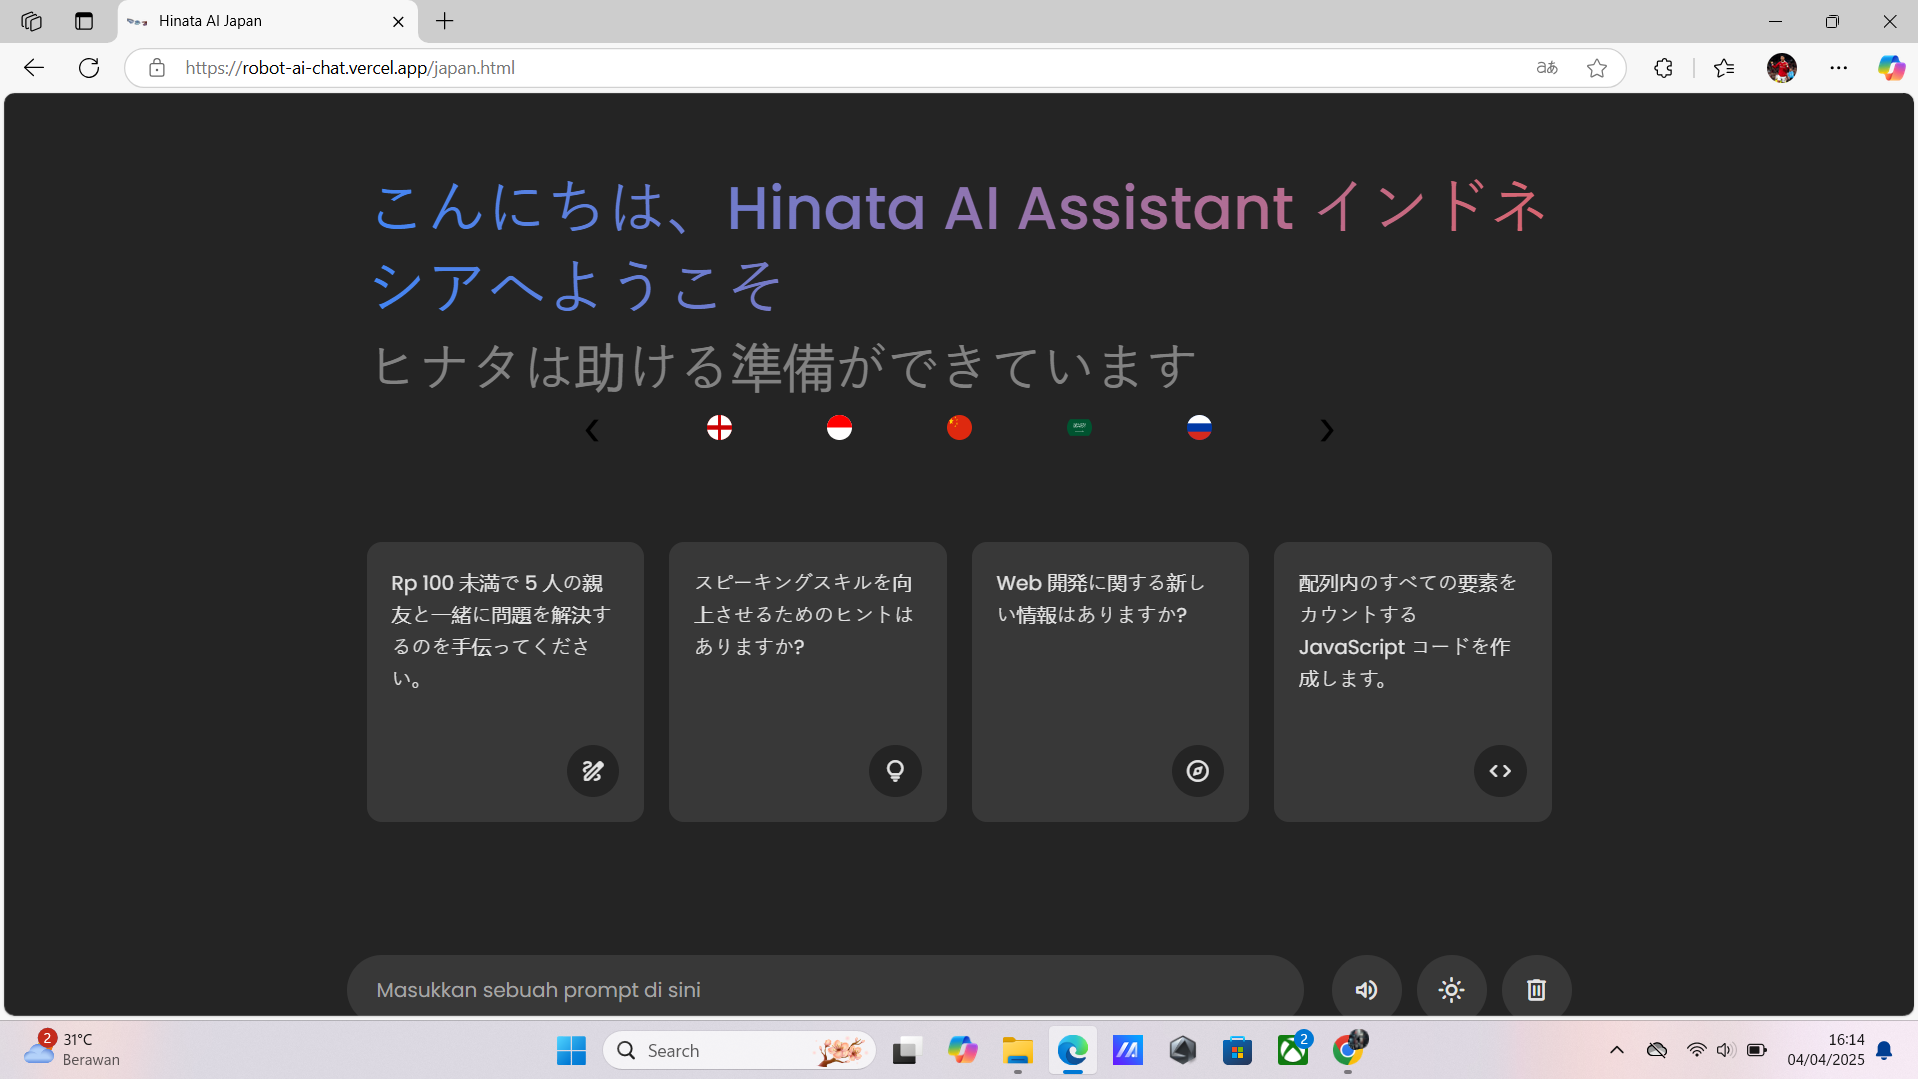Screen dimensions: 1918x1079
Task: View site information lock icon
Action: [157, 68]
